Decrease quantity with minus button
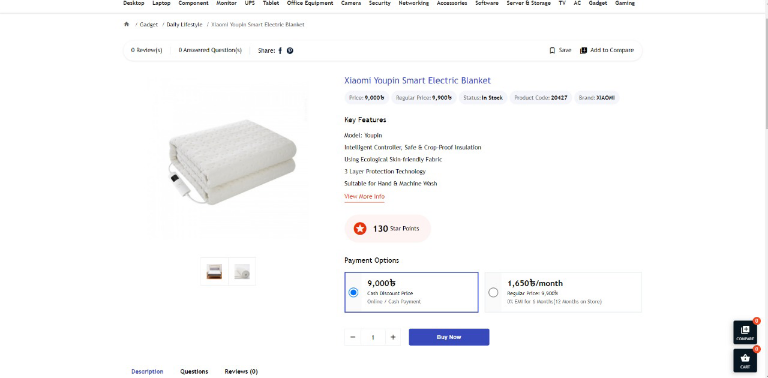This screenshot has width=768, height=378. (x=353, y=337)
